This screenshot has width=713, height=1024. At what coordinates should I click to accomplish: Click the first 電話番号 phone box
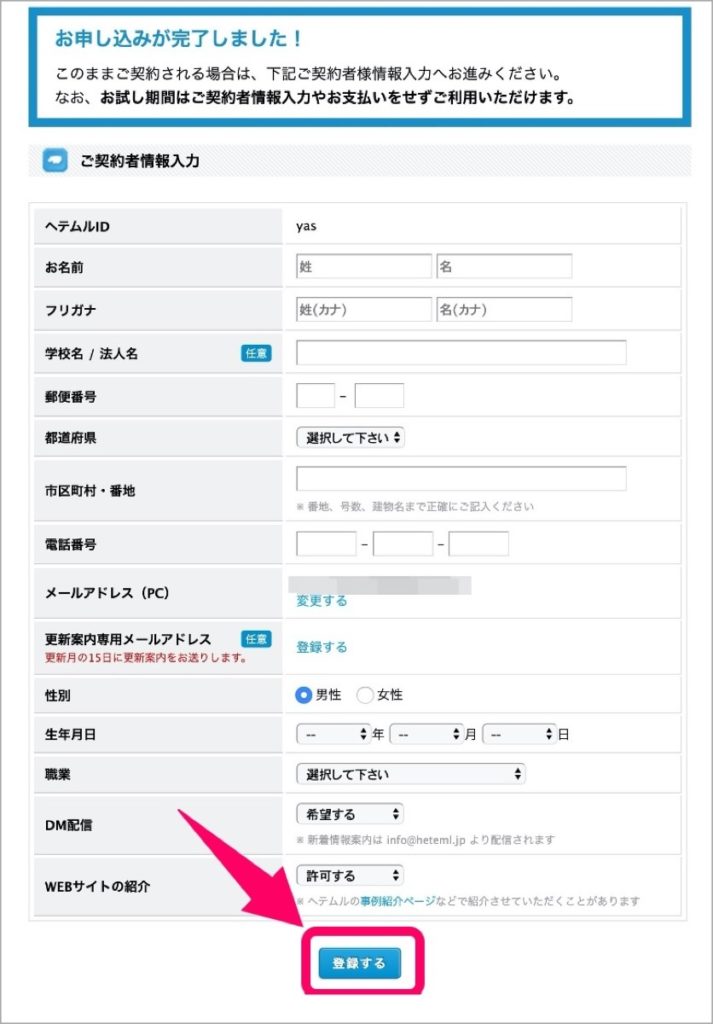(326, 543)
